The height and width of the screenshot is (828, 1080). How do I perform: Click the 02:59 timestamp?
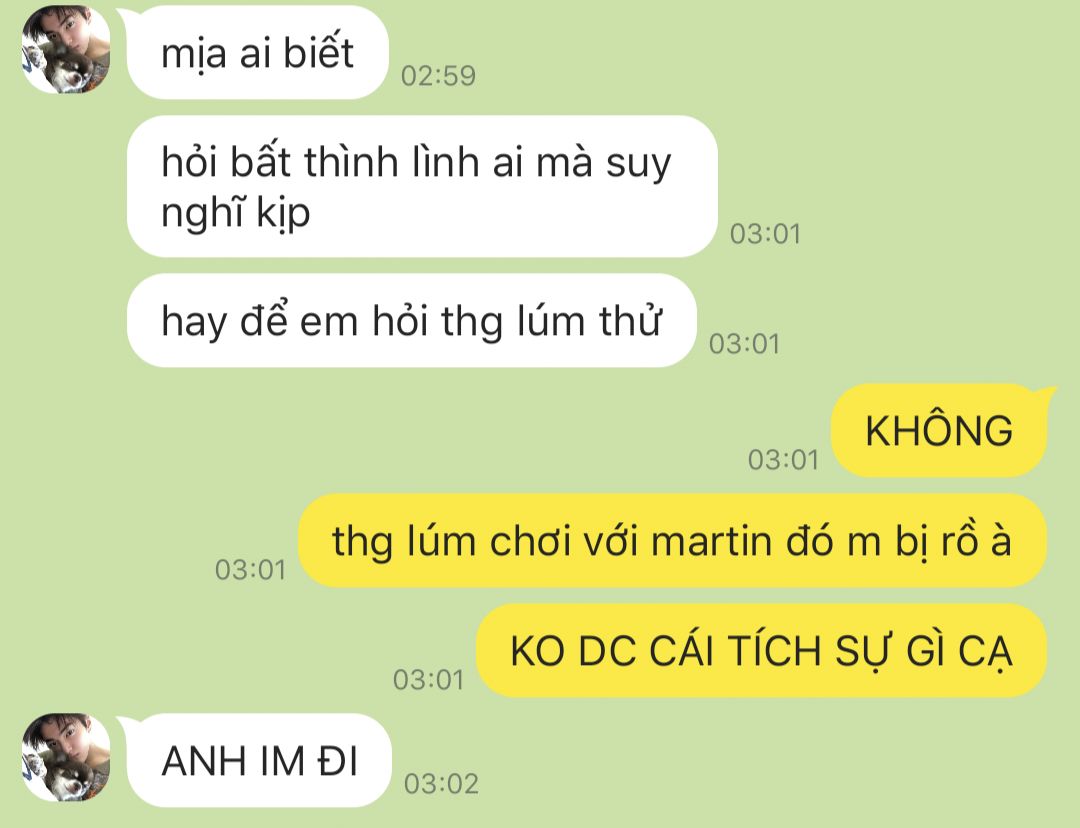tap(438, 76)
